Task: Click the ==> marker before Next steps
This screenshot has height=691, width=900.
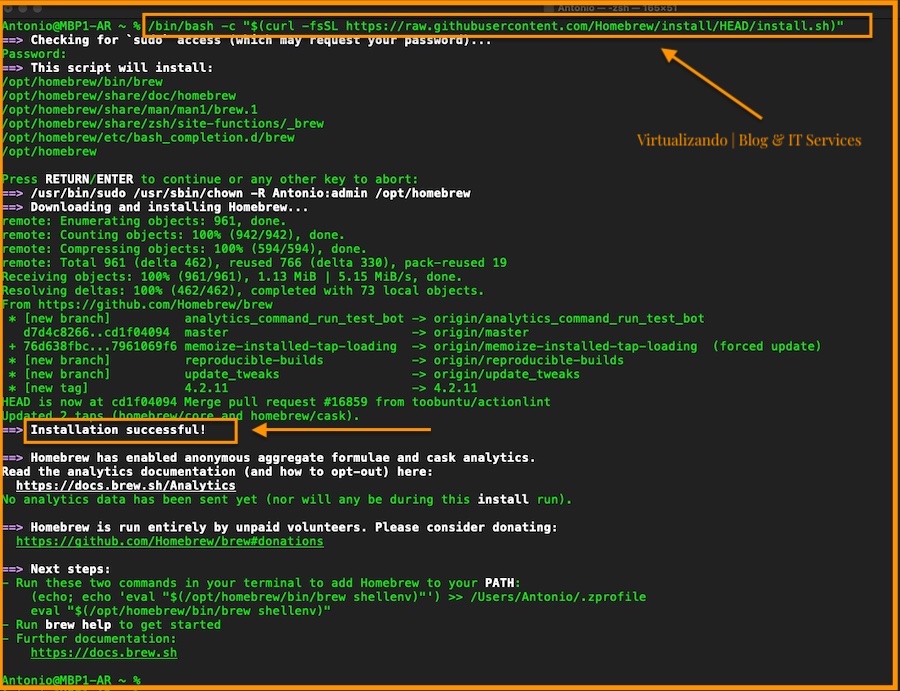Action: point(12,569)
